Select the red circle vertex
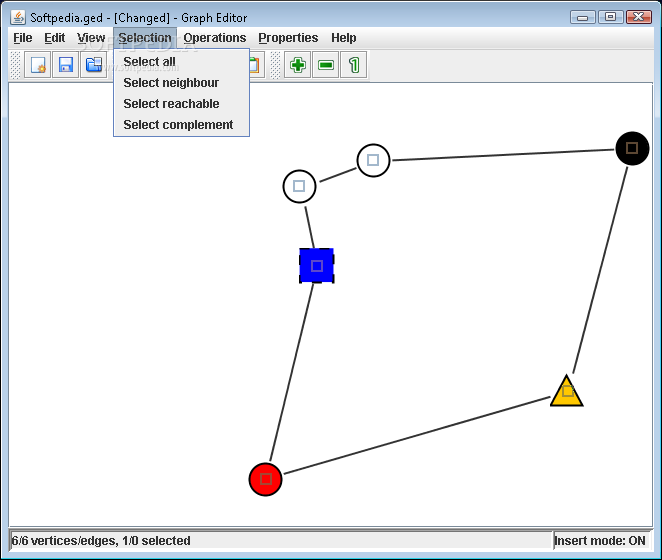Screen dimensions: 662x560 tap(265, 479)
